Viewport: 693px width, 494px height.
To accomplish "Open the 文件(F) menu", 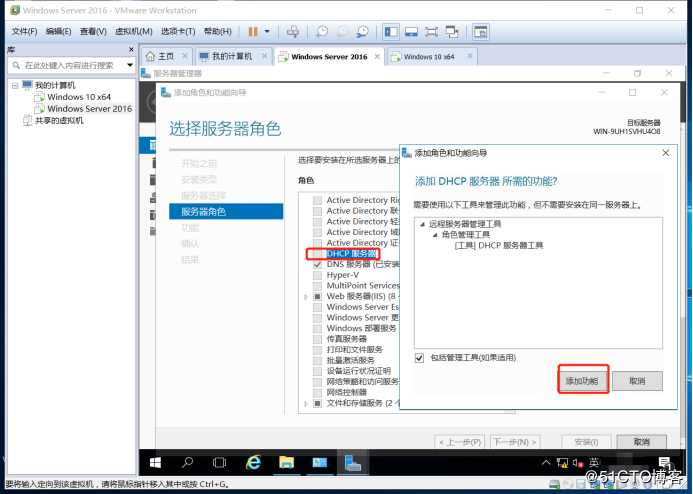I will 24,31.
